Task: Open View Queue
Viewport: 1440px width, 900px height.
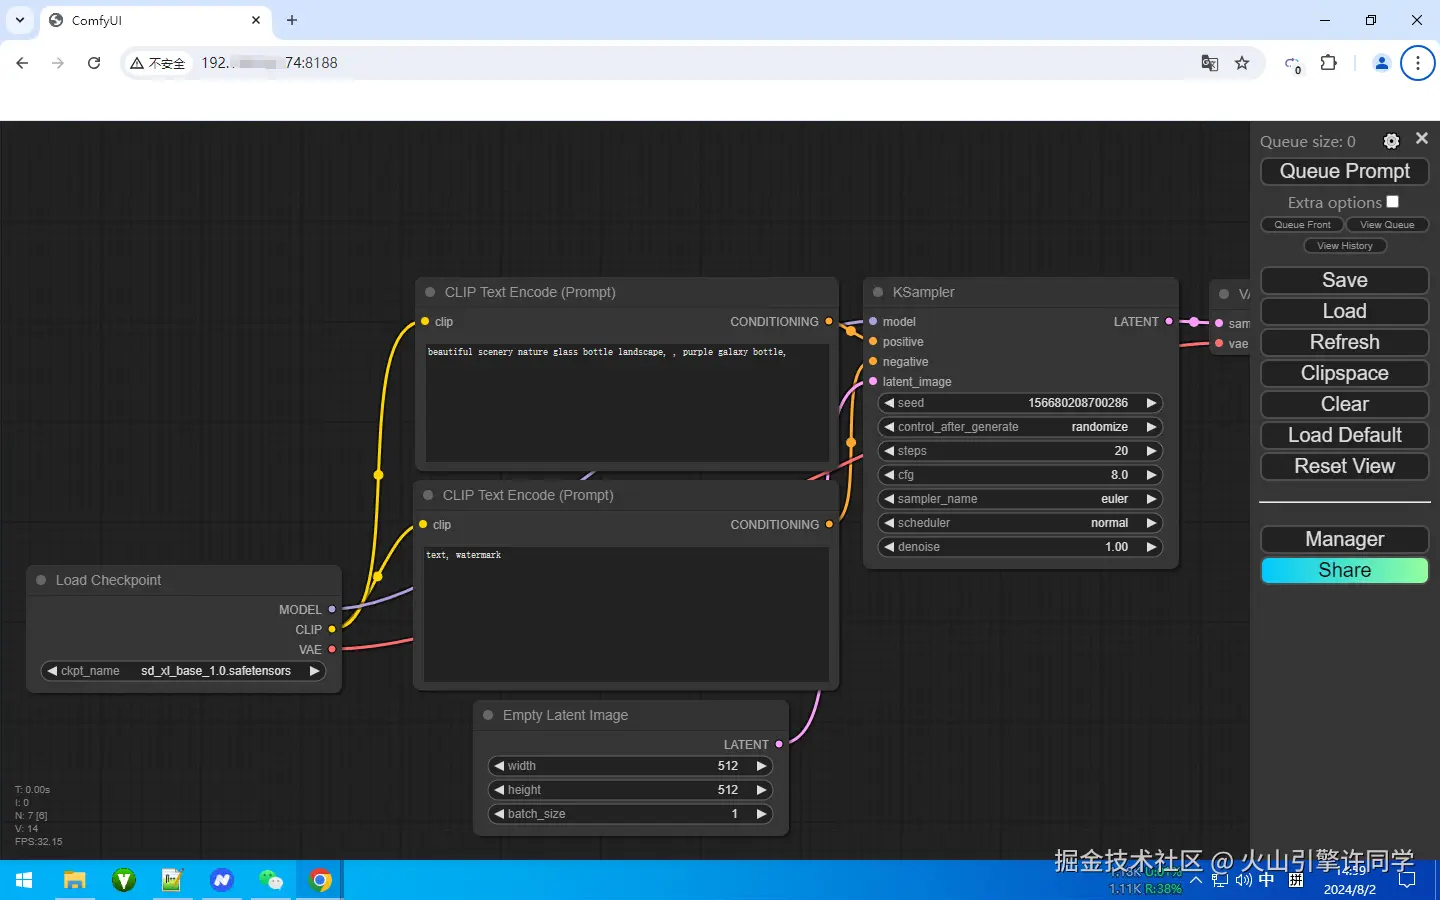Action: [x=1387, y=225]
